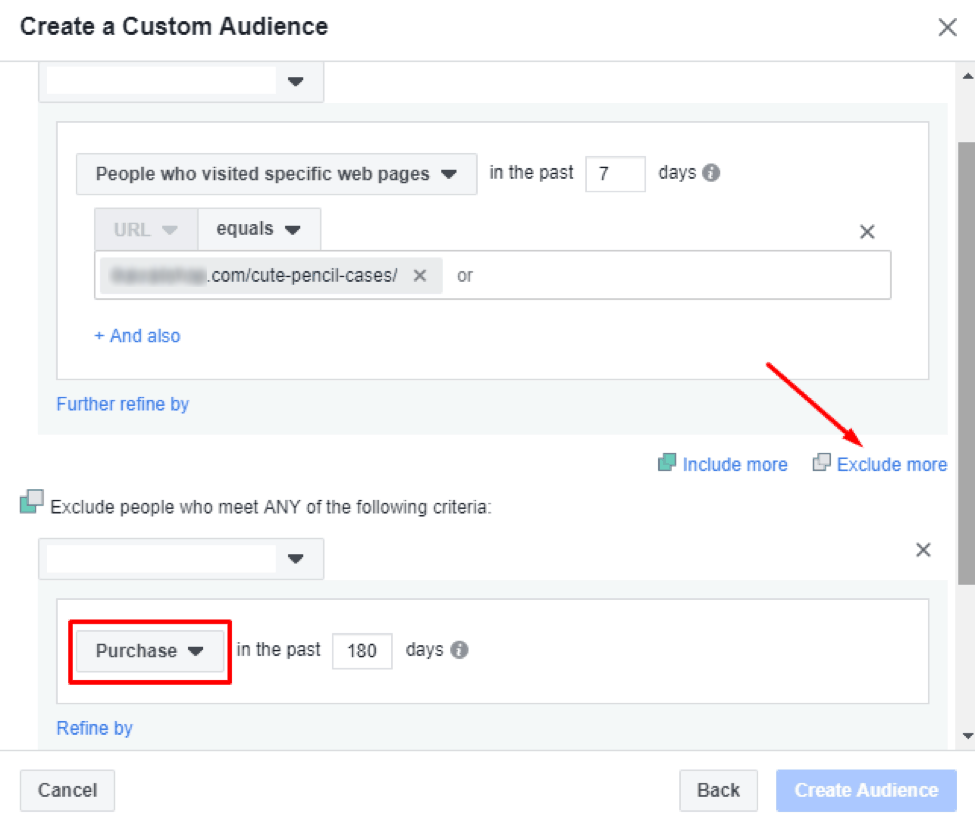This screenshot has height=827, width=975.
Task: Expand the URL field dropdown
Action: 143,229
